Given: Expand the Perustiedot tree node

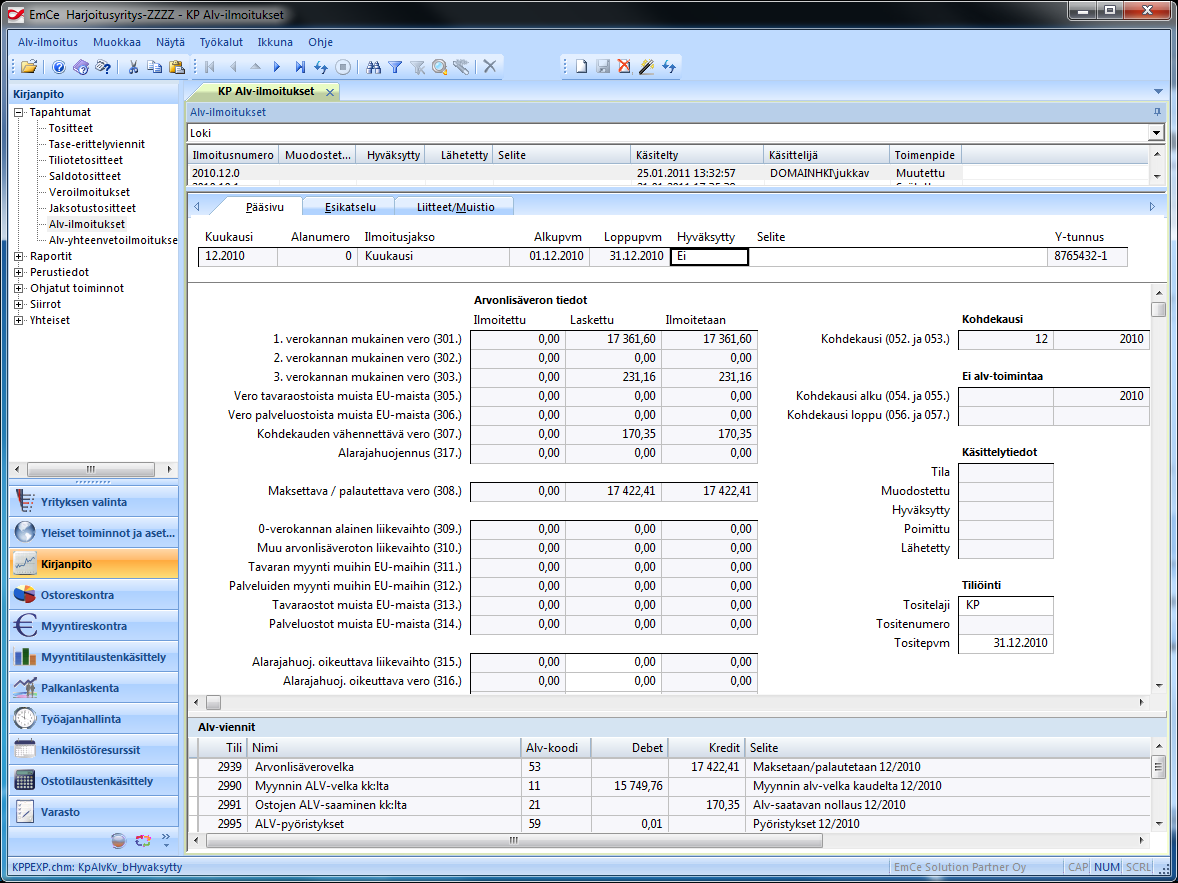Looking at the screenshot, I should coord(19,272).
